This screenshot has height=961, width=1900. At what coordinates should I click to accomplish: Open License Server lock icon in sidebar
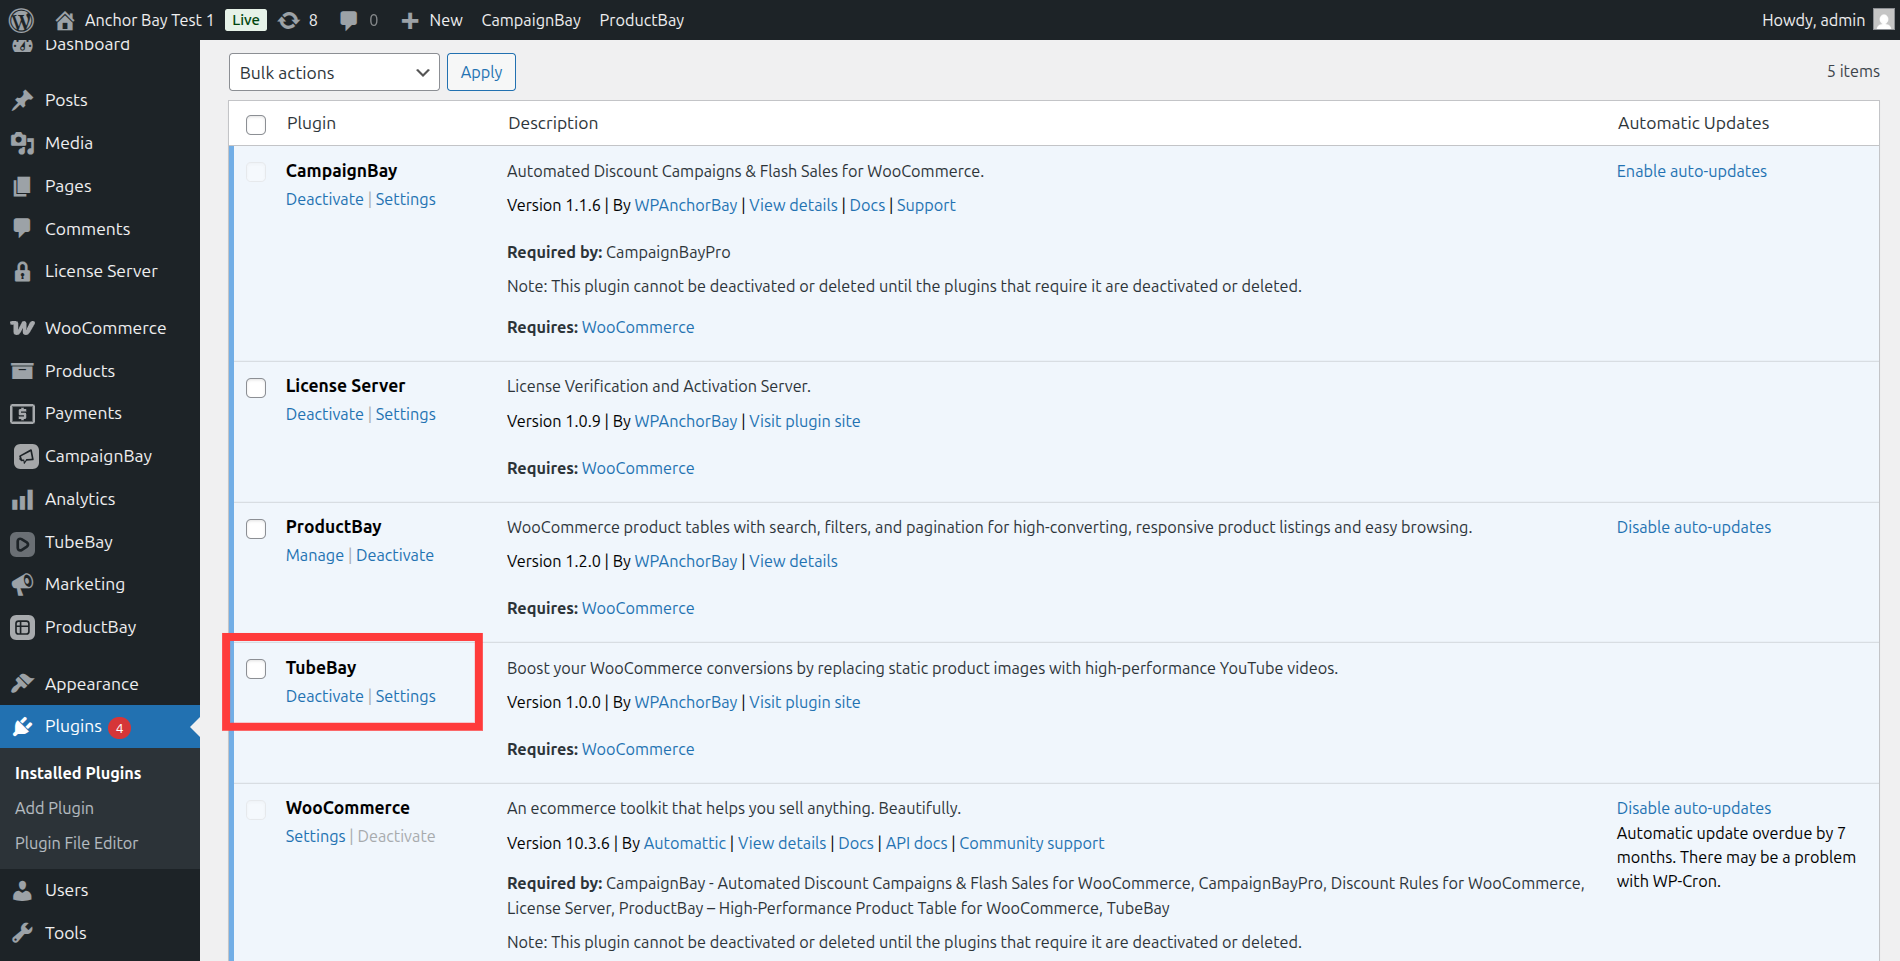click(x=22, y=271)
